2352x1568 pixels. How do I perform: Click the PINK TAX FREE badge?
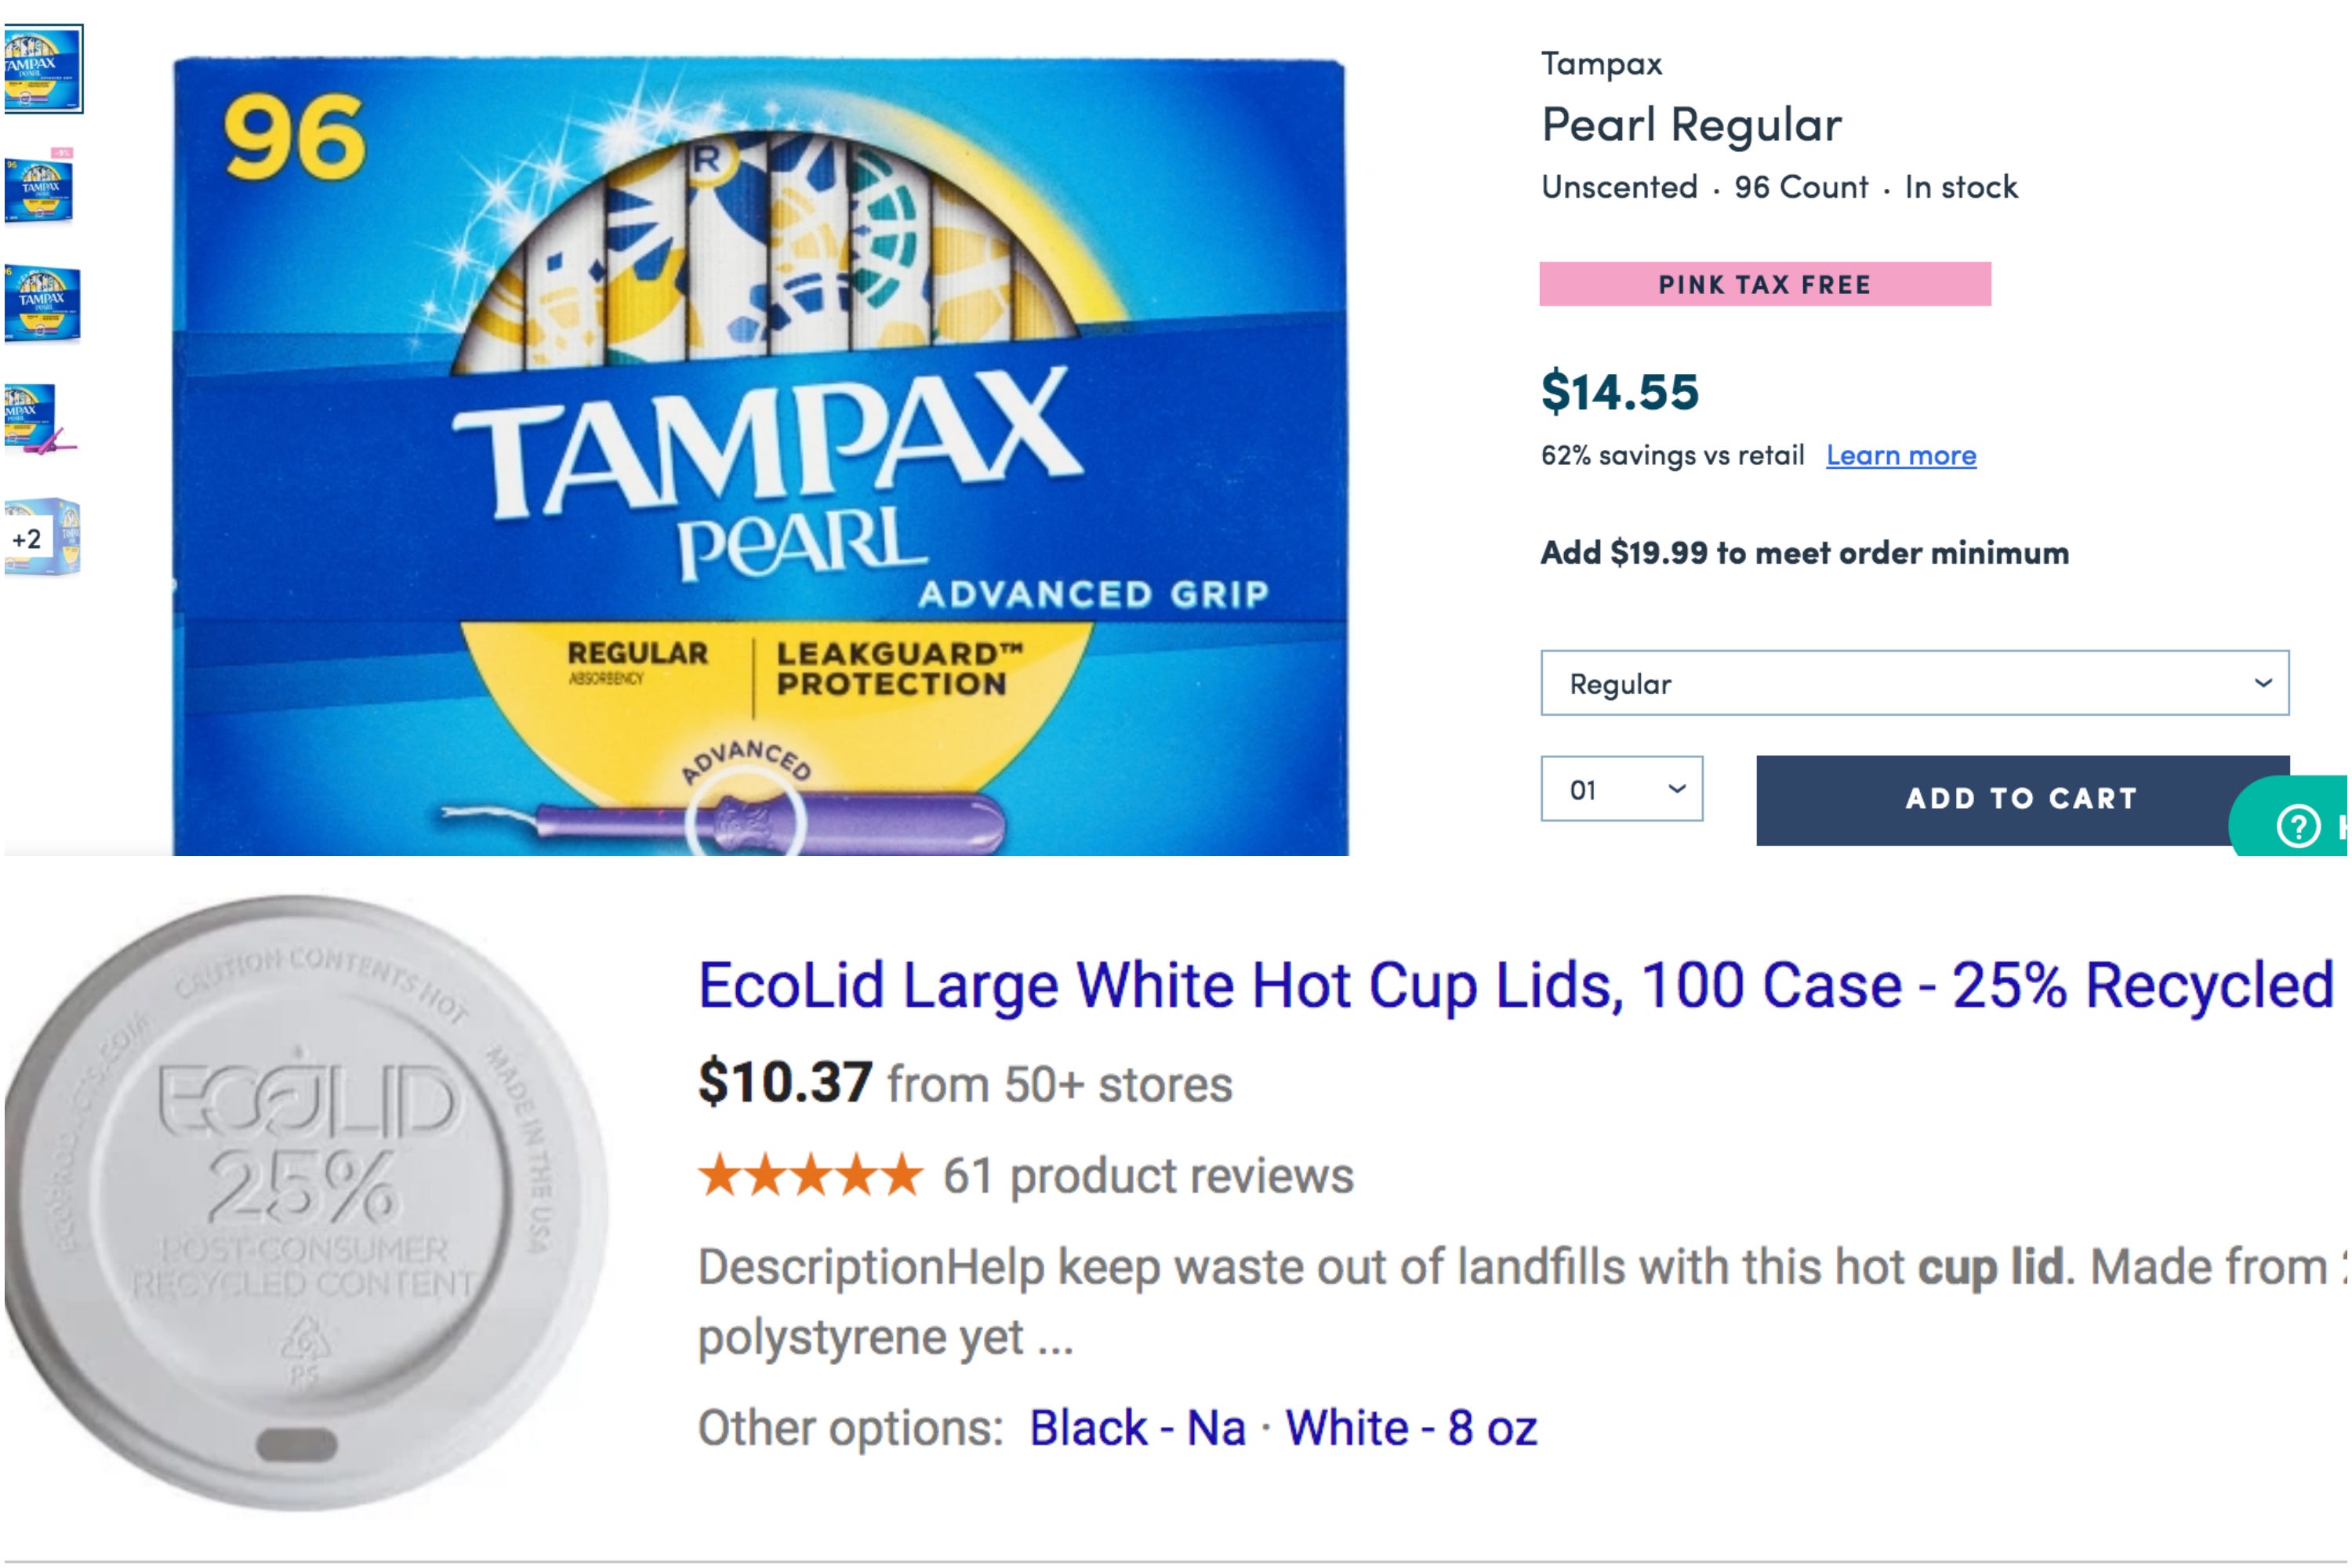point(1765,284)
